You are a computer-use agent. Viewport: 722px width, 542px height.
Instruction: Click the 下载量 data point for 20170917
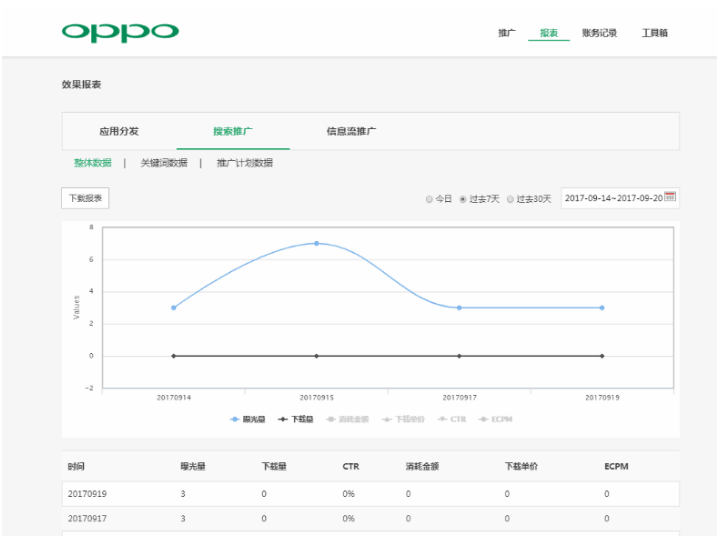point(459,356)
